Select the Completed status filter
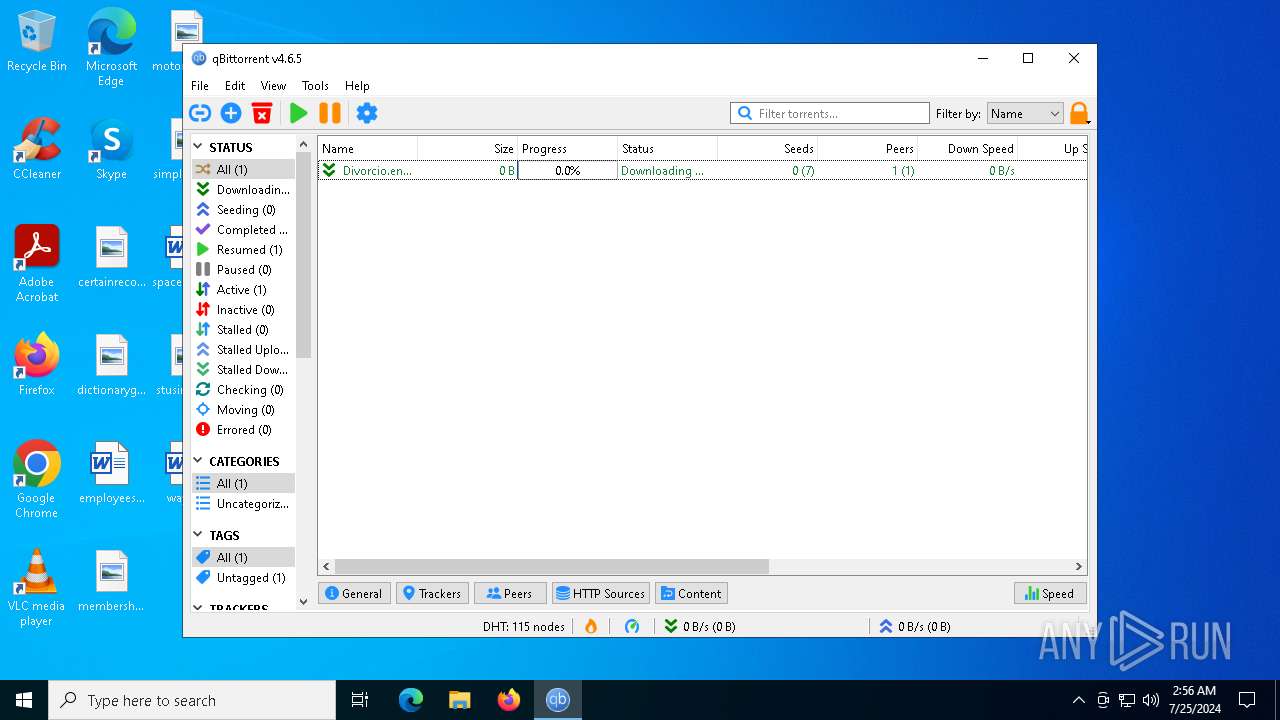This screenshot has width=1280, height=720. 243,229
